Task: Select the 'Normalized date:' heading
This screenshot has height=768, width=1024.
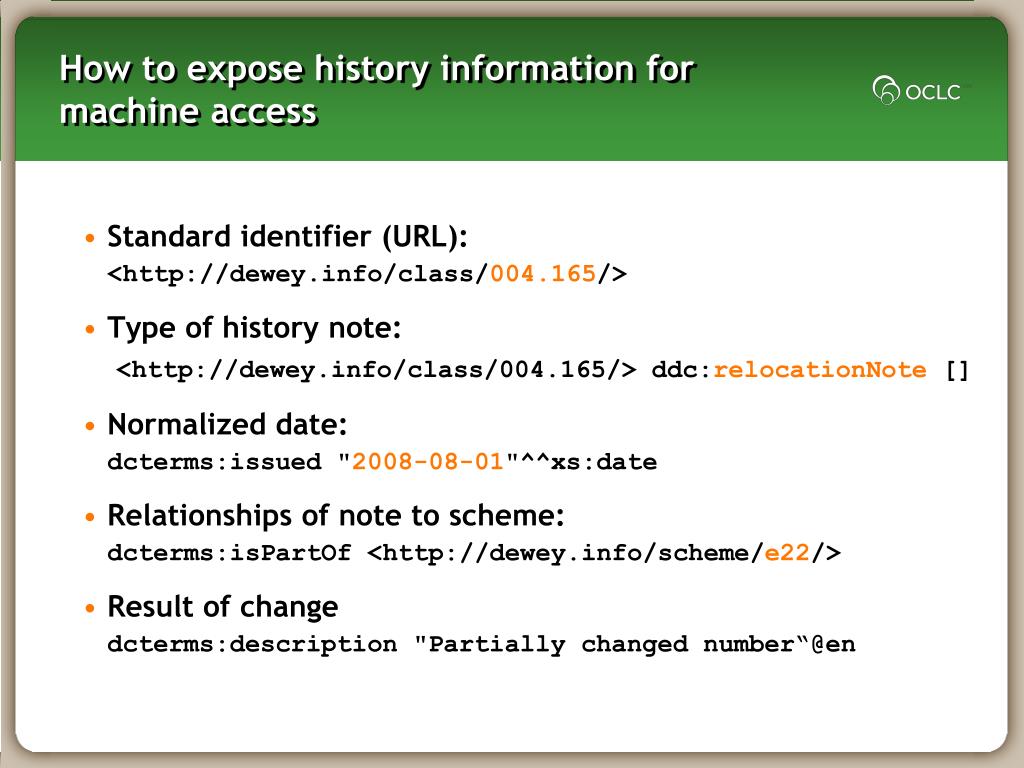Action: click(x=227, y=424)
